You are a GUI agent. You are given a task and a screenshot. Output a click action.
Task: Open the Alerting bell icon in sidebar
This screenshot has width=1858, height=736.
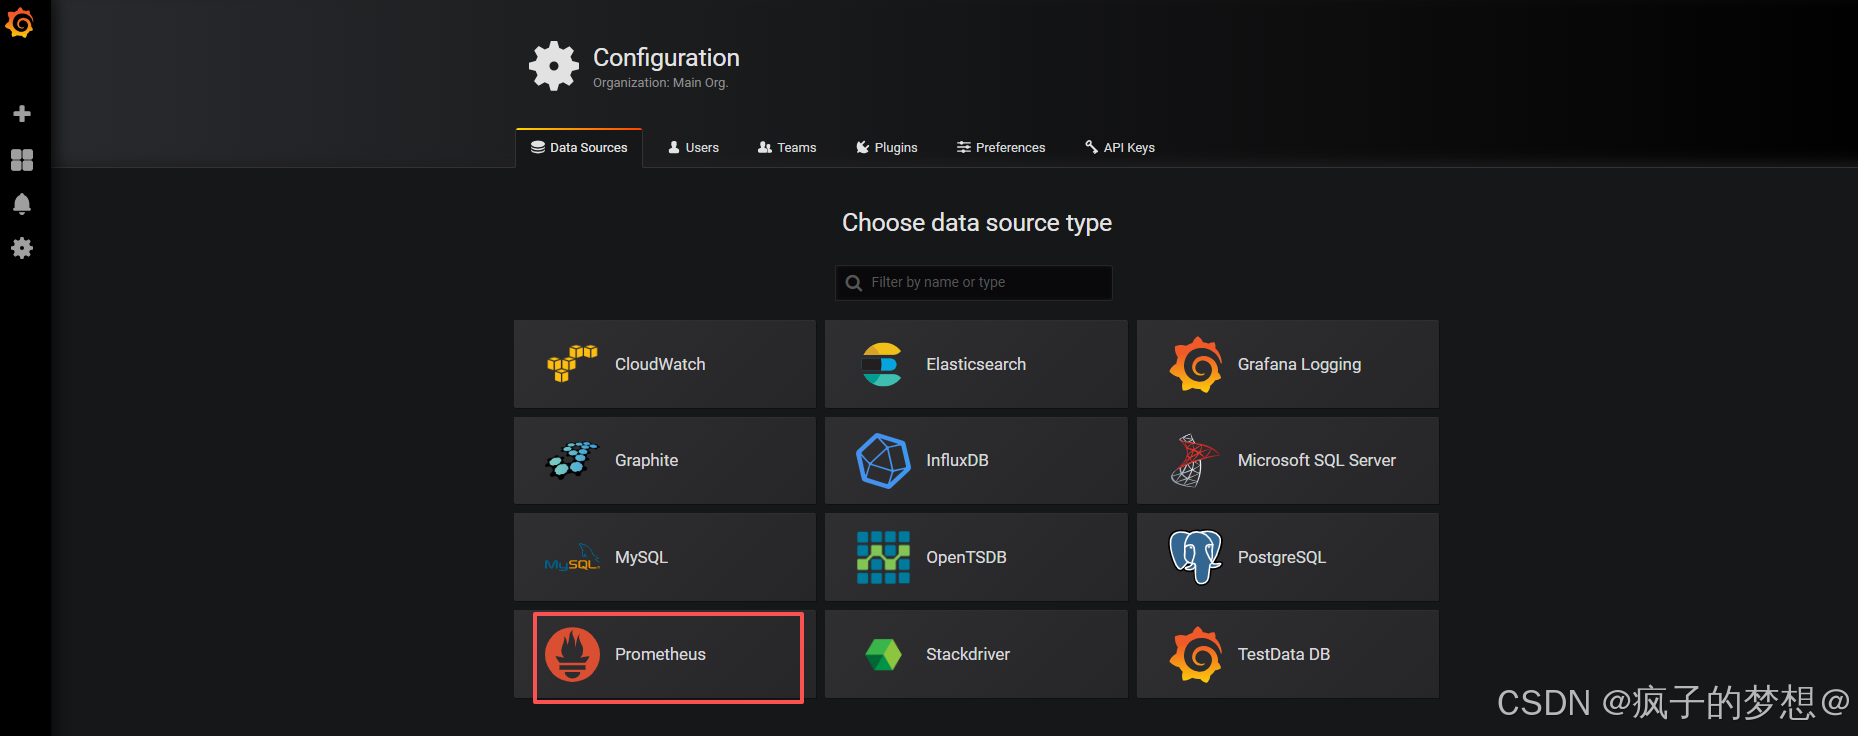pyautogui.click(x=22, y=204)
